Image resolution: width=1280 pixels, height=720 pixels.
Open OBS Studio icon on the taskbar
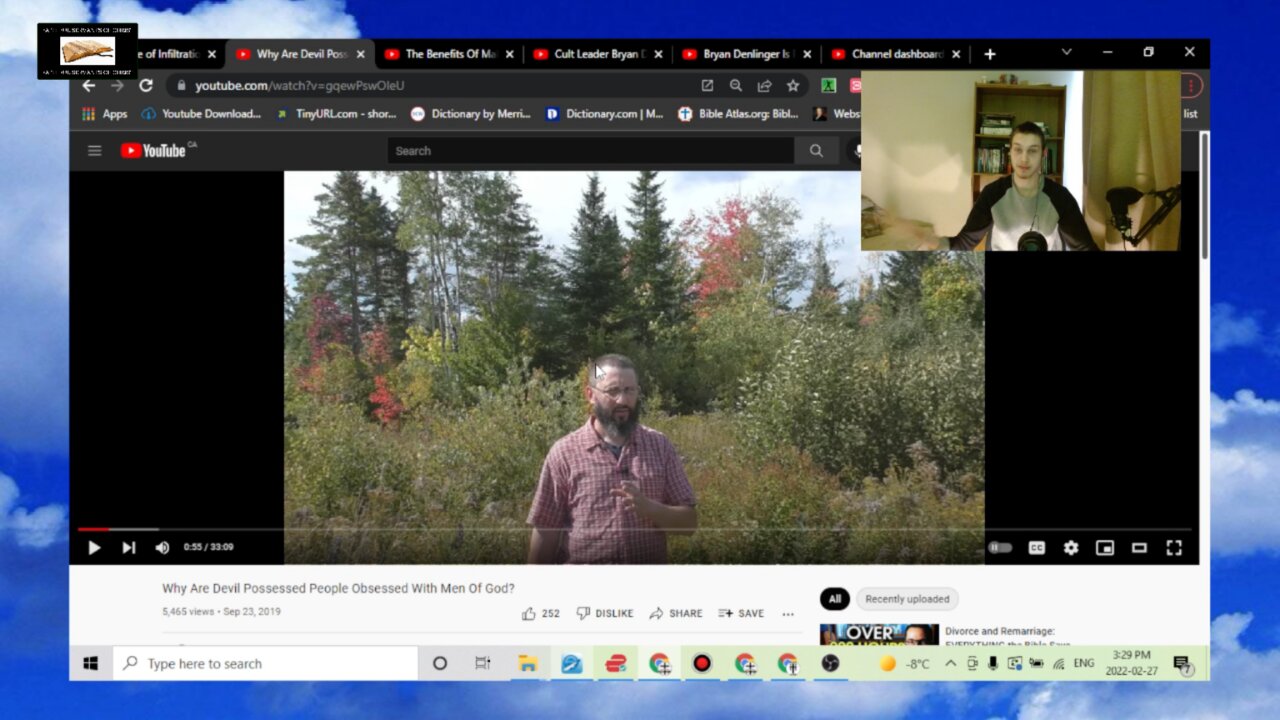(830, 663)
